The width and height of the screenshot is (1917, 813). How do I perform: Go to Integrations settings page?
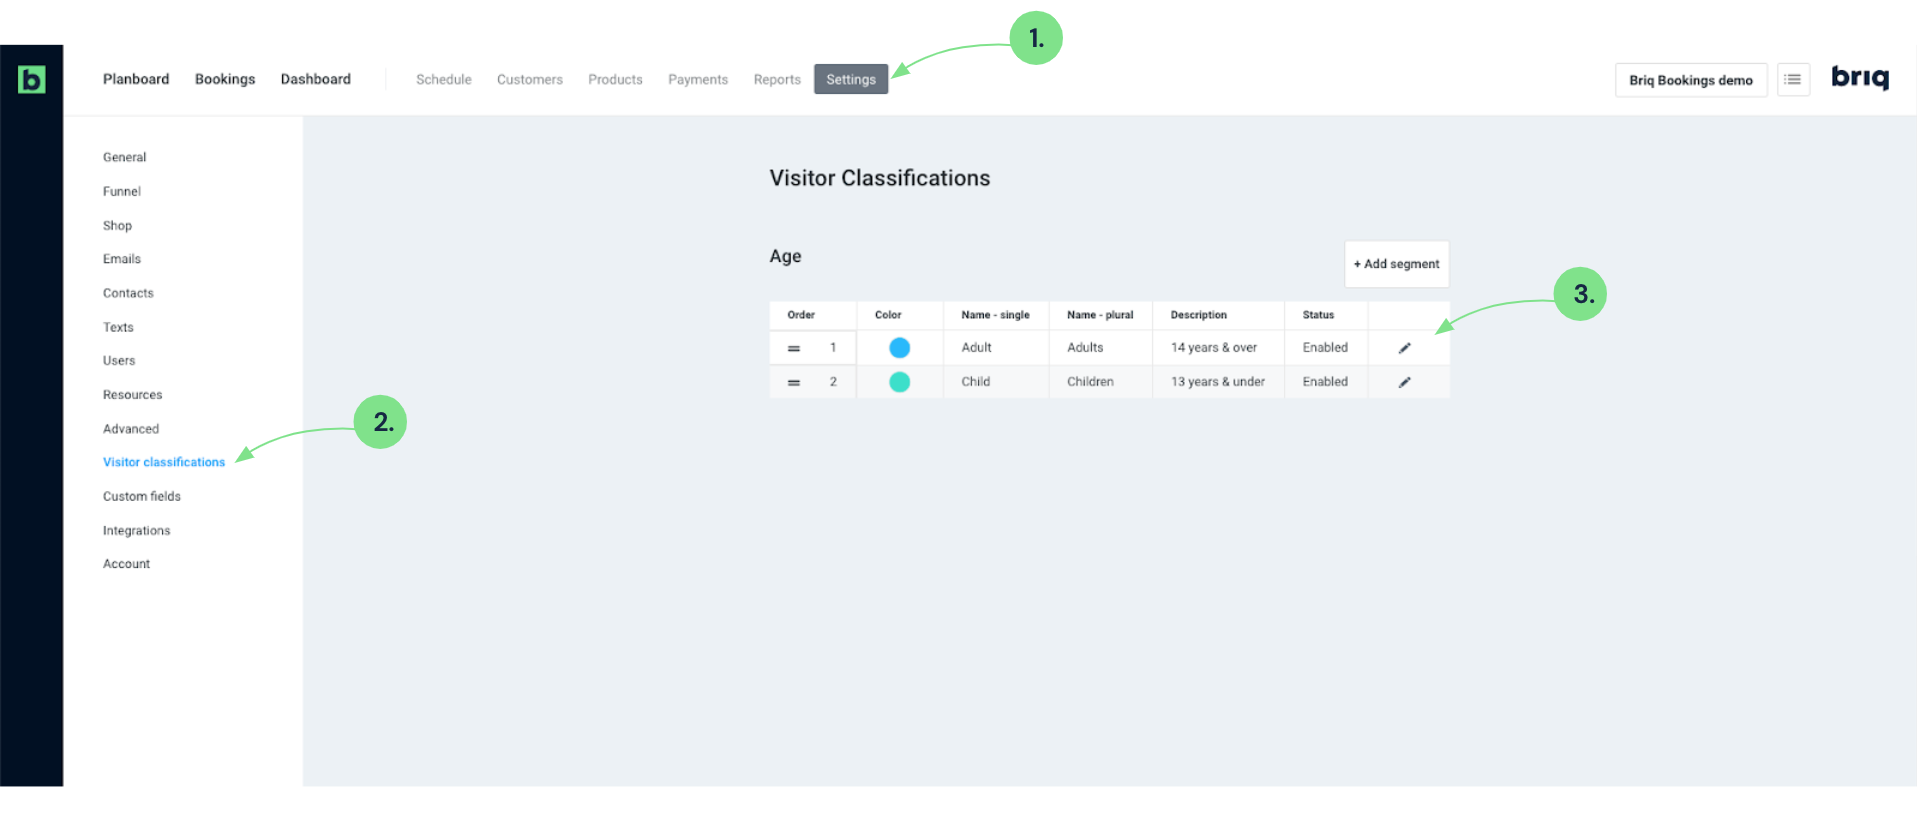tap(136, 530)
